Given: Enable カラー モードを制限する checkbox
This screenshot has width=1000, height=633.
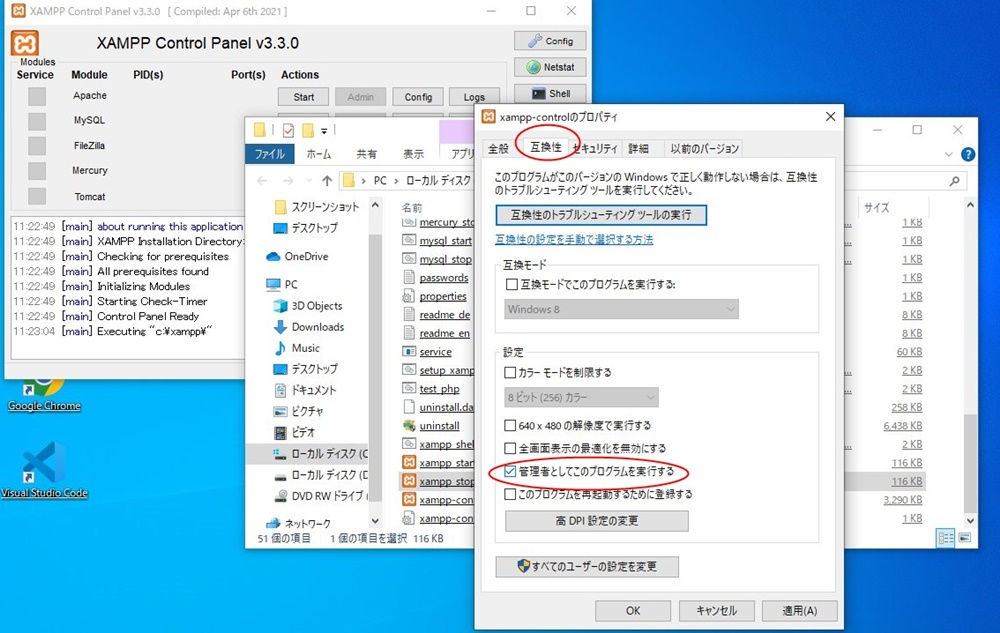Looking at the screenshot, I should tap(510, 372).
